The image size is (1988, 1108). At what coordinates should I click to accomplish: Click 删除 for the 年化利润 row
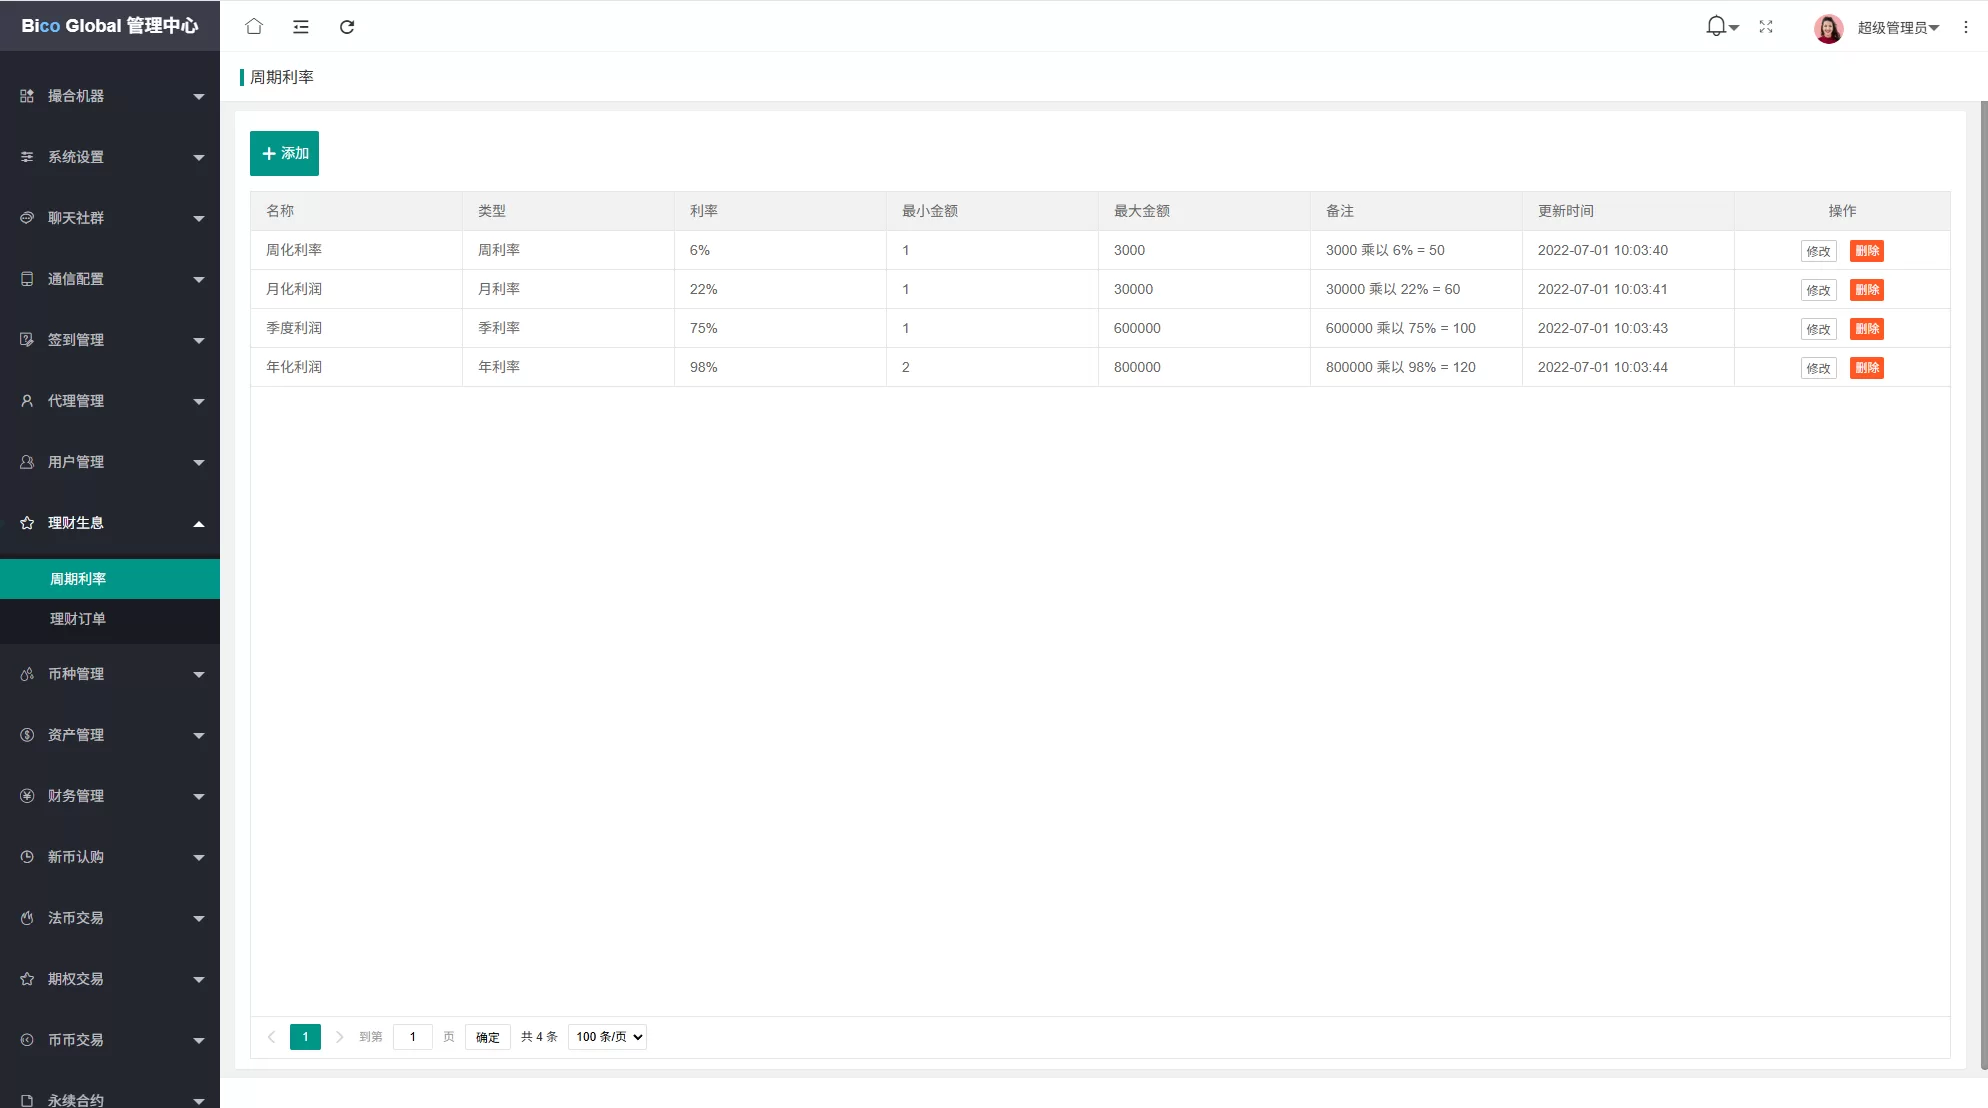click(x=1866, y=368)
